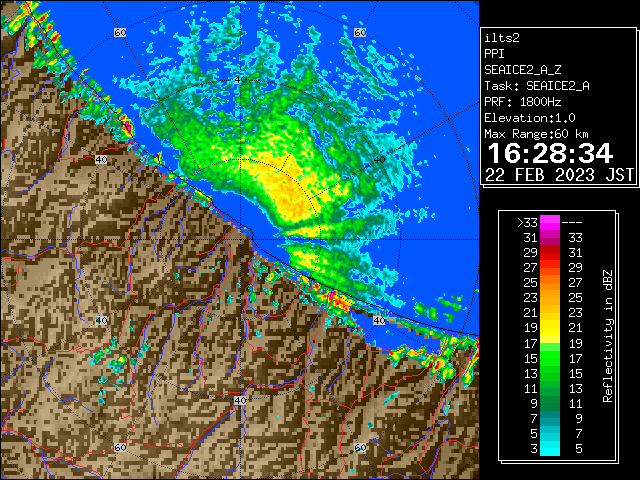
Task: Click the magenta echo on the northwest coastline
Action: pyautogui.click(x=128, y=128)
